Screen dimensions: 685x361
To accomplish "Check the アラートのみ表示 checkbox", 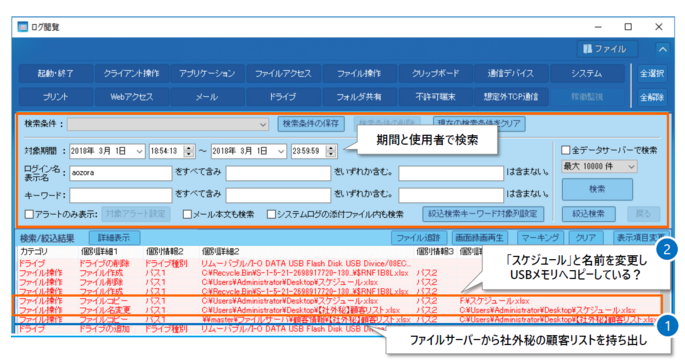I will click(x=29, y=214).
